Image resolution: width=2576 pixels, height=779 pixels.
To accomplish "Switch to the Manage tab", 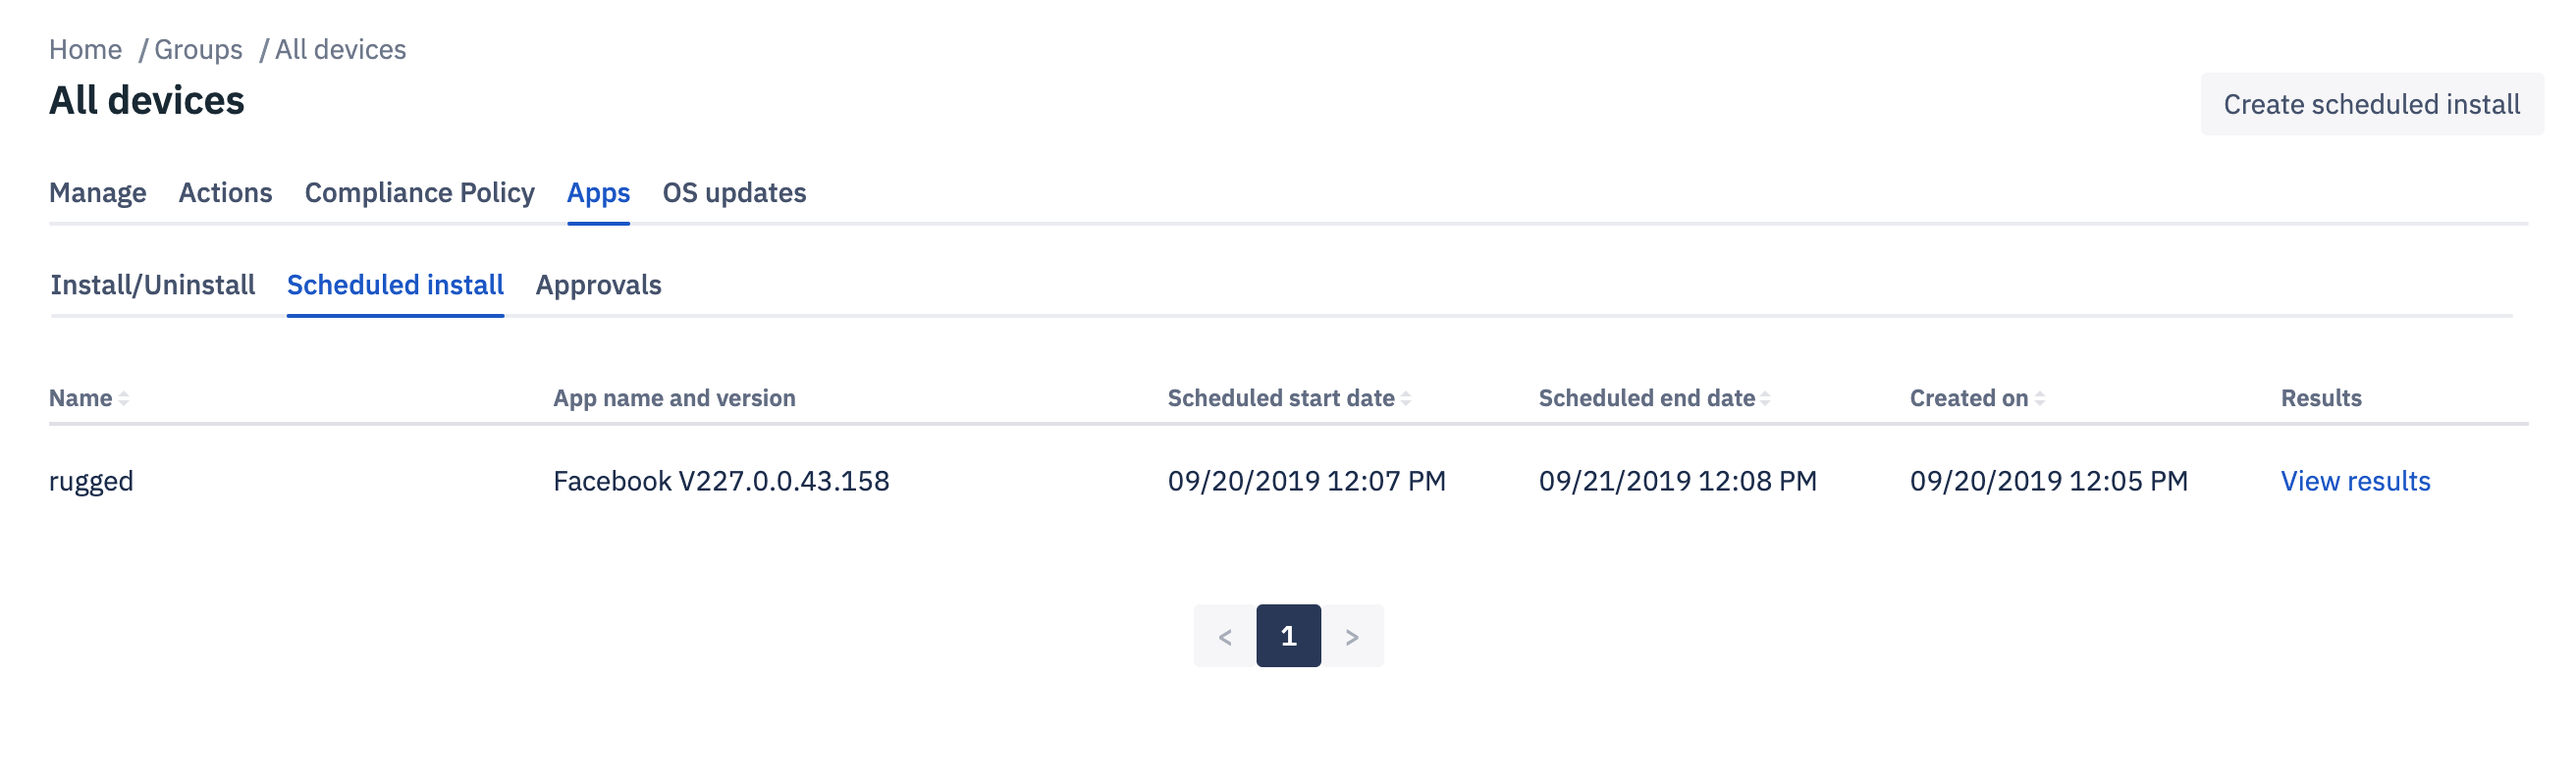I will 98,192.
